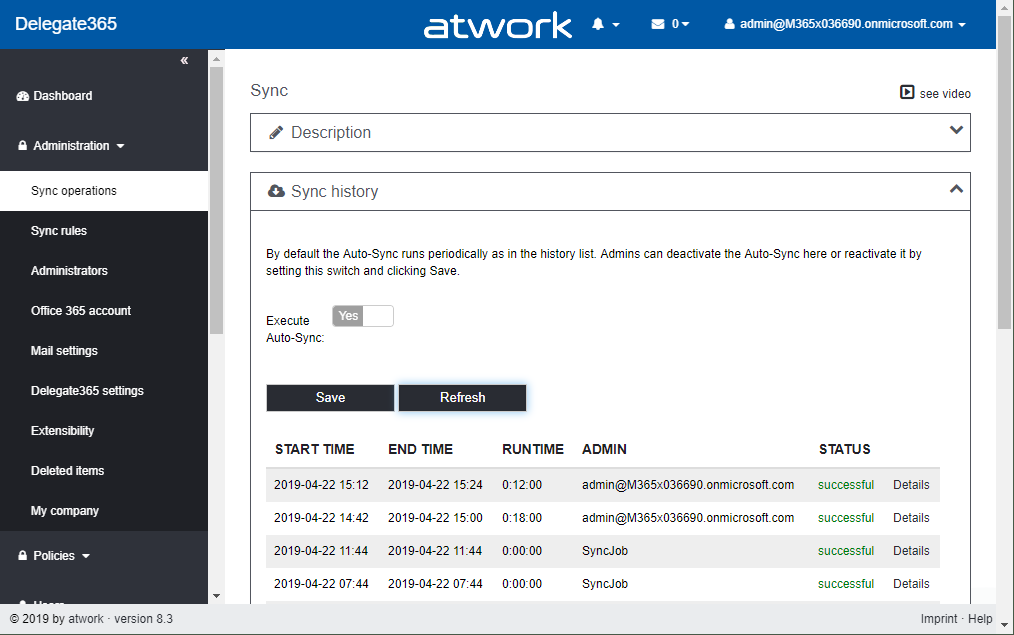
Task: Open Details for 07:44 SyncJob
Action: point(911,584)
